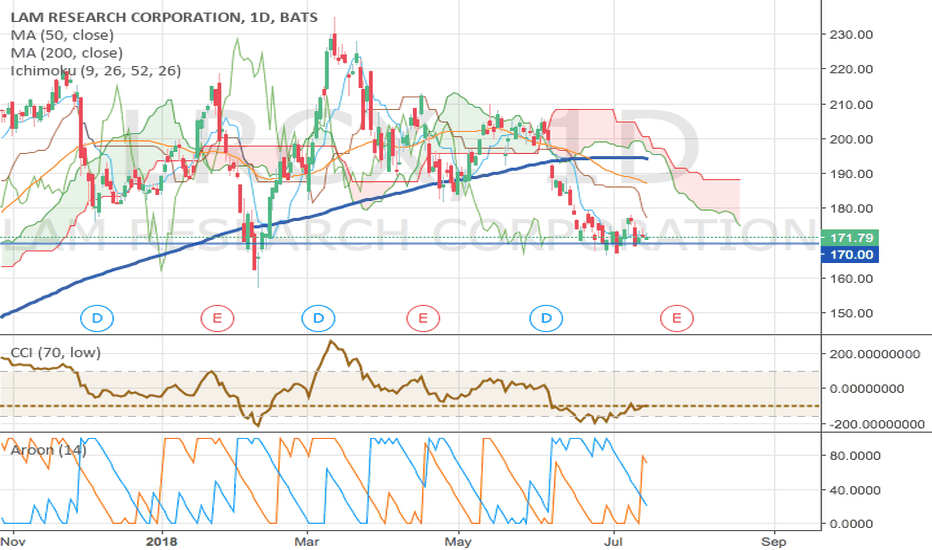Select the MA (200, close) legend
The height and width of the screenshot is (550, 932).
pyautogui.click(x=67, y=53)
